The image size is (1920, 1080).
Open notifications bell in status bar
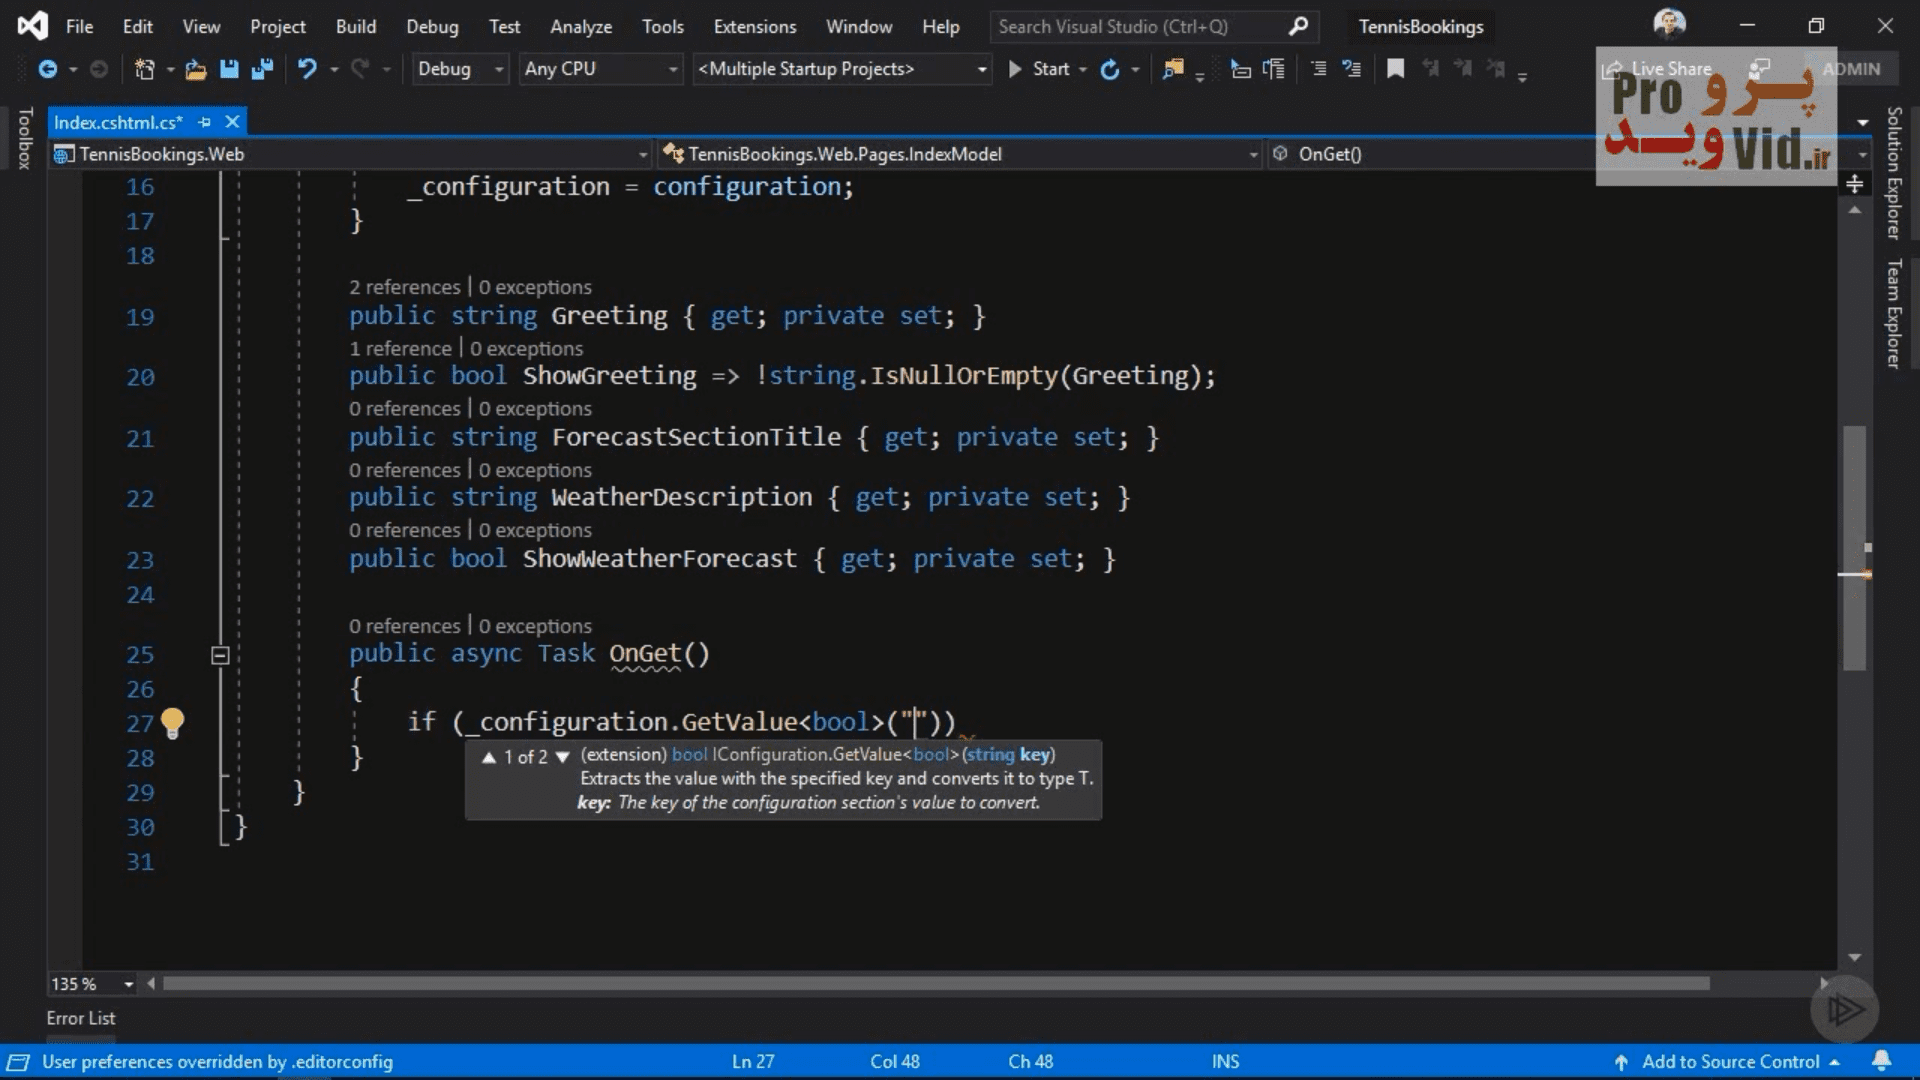tap(1881, 1061)
